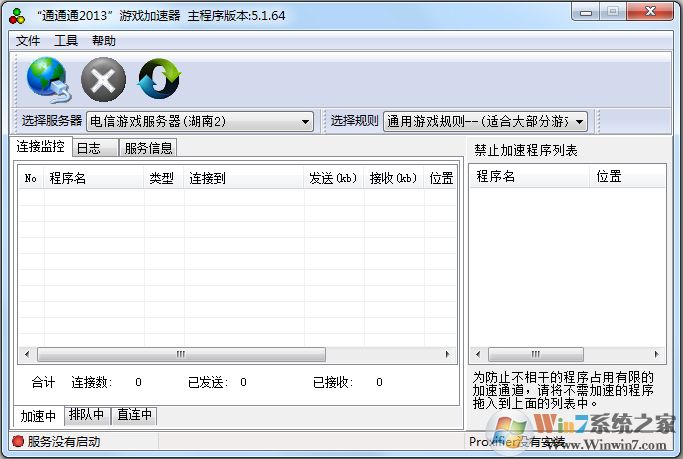Click right arrow of blocked list scrollbar
This screenshot has height=459, width=683.
[658, 354]
